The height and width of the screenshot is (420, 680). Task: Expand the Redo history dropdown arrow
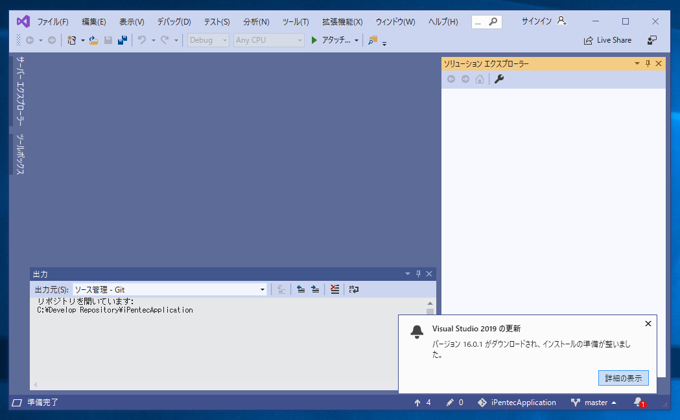[x=176, y=40]
